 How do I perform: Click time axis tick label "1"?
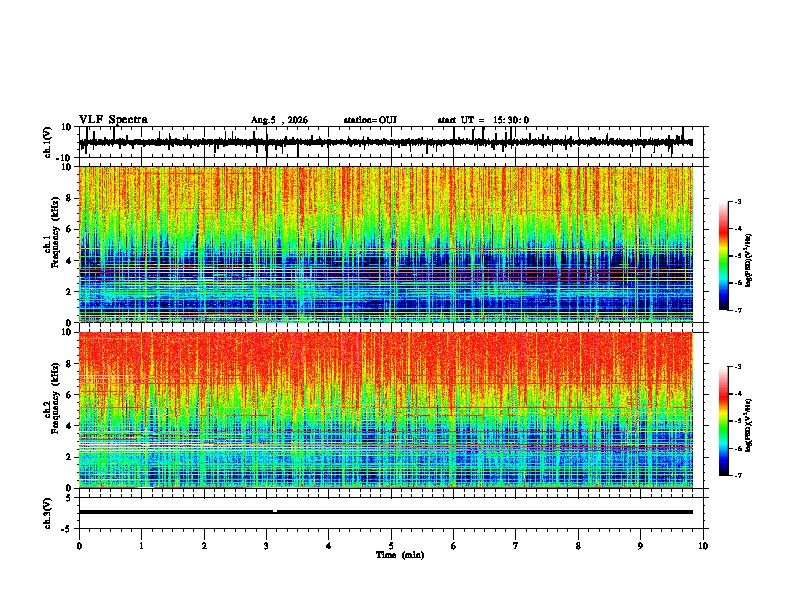click(x=141, y=546)
